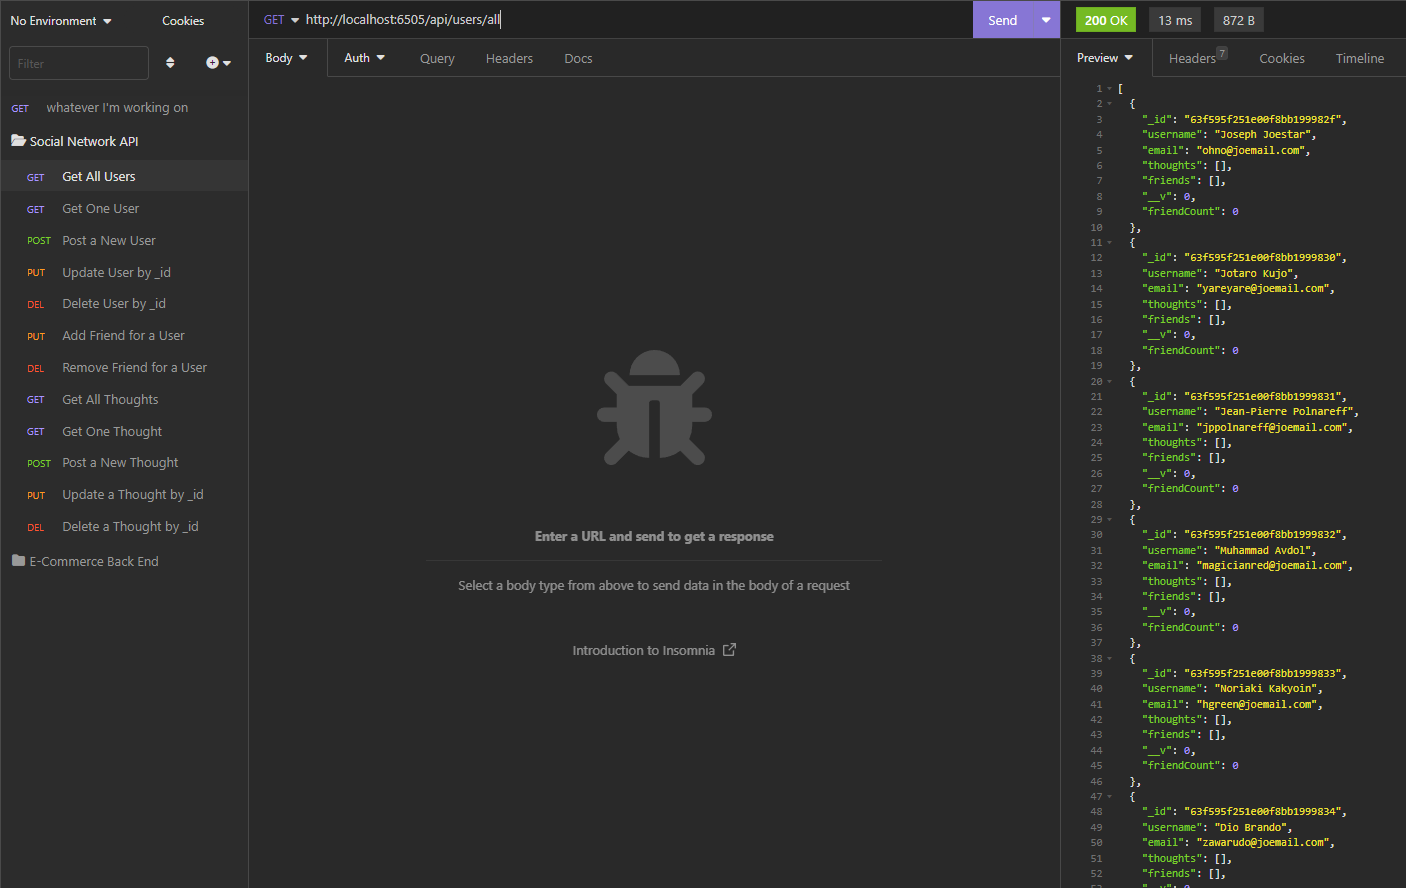
Task: Switch to the Query tab
Action: click(x=437, y=59)
